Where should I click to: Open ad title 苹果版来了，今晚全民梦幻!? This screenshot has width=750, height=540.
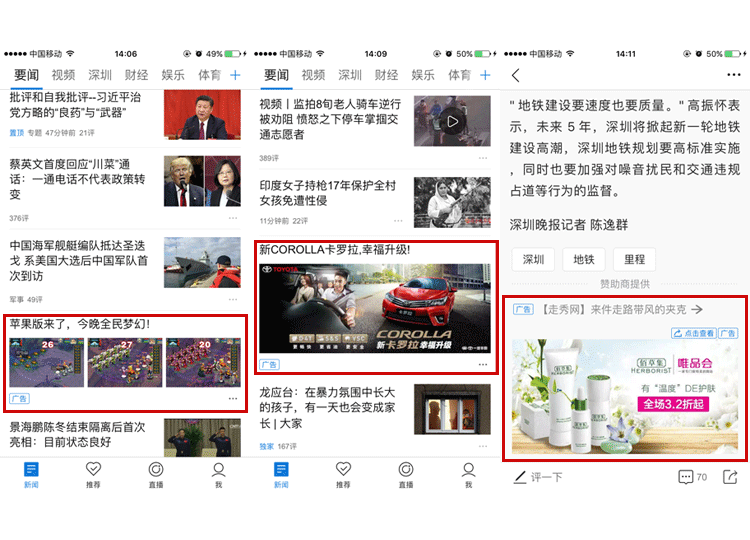pyautogui.click(x=79, y=324)
